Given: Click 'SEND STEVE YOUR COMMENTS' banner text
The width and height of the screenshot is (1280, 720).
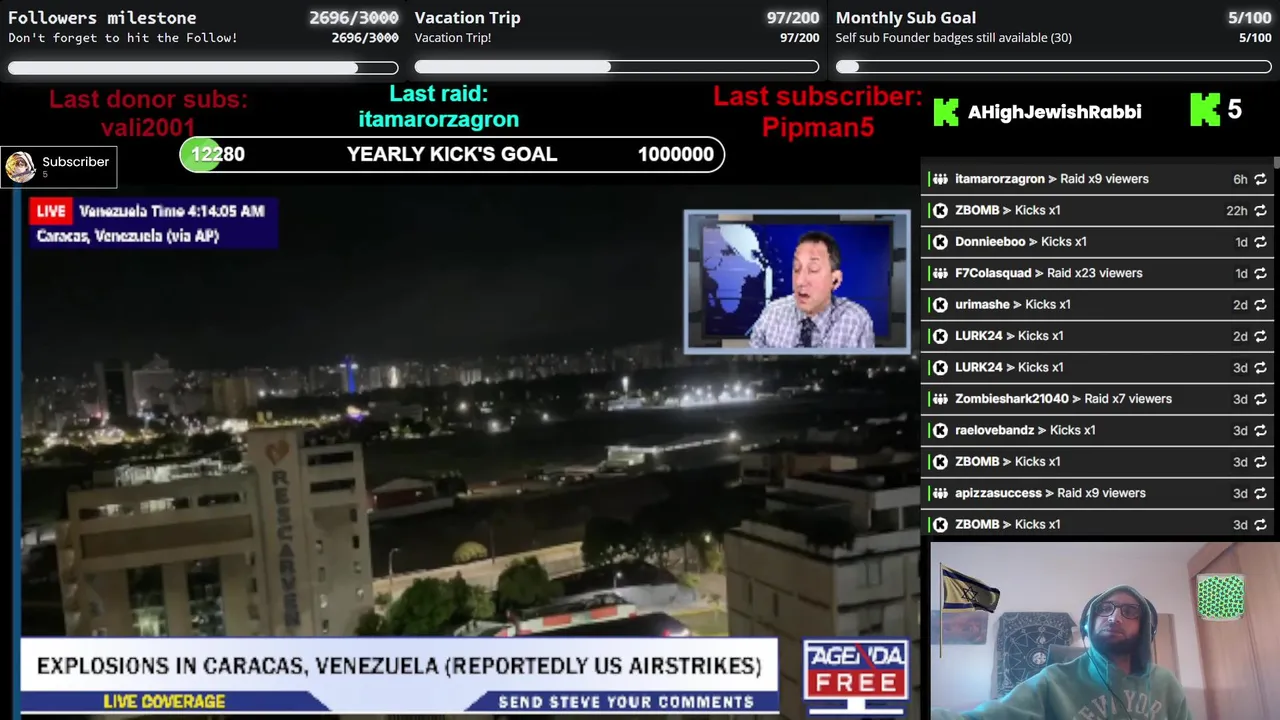Looking at the screenshot, I should (x=626, y=702).
